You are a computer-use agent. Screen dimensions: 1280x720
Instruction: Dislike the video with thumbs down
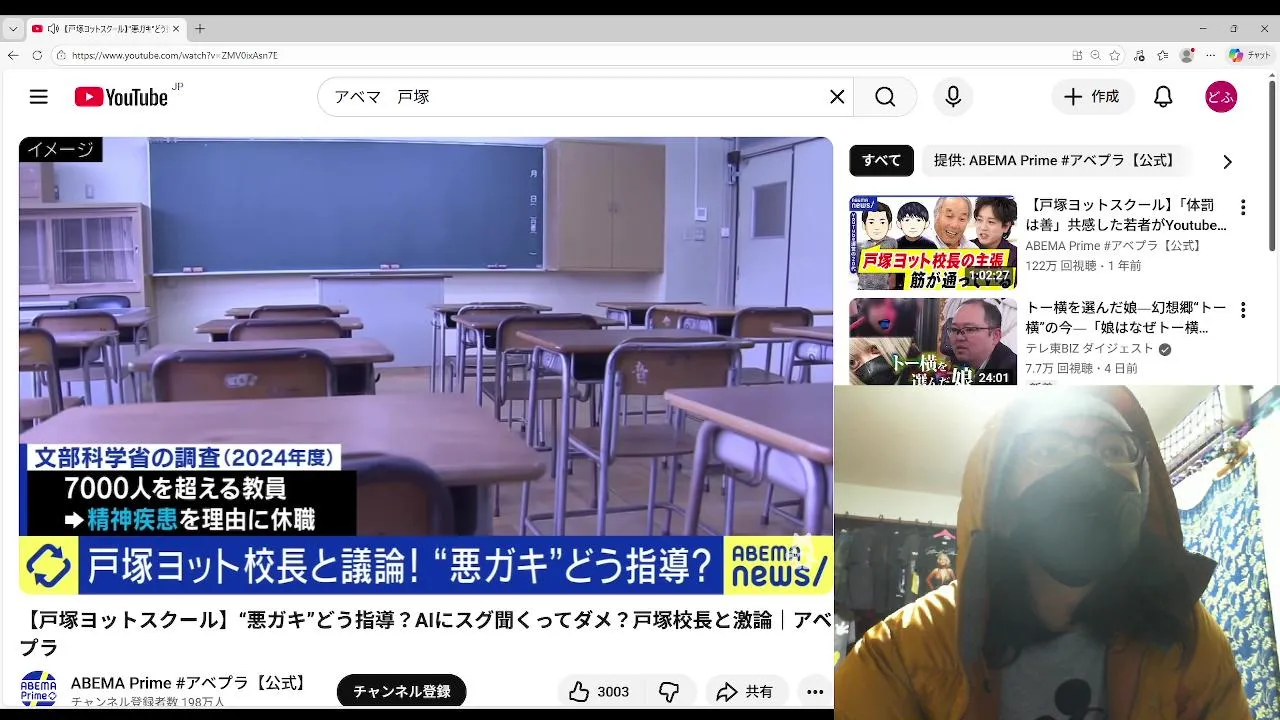(669, 692)
